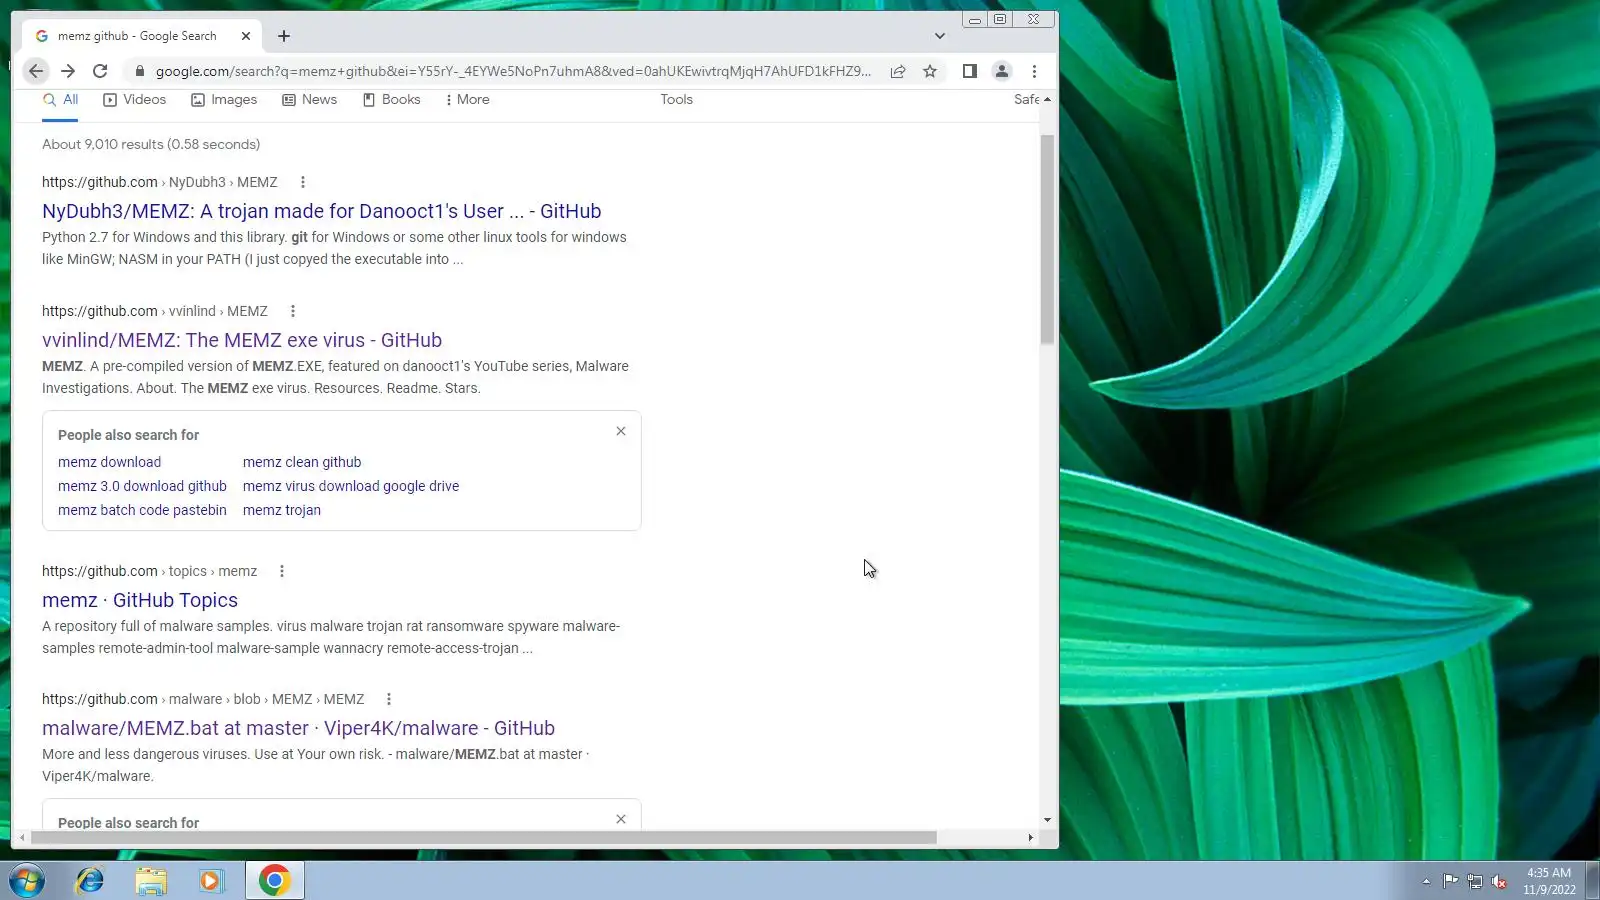Open the network status tray icon
1600x900 pixels.
tap(1474, 881)
